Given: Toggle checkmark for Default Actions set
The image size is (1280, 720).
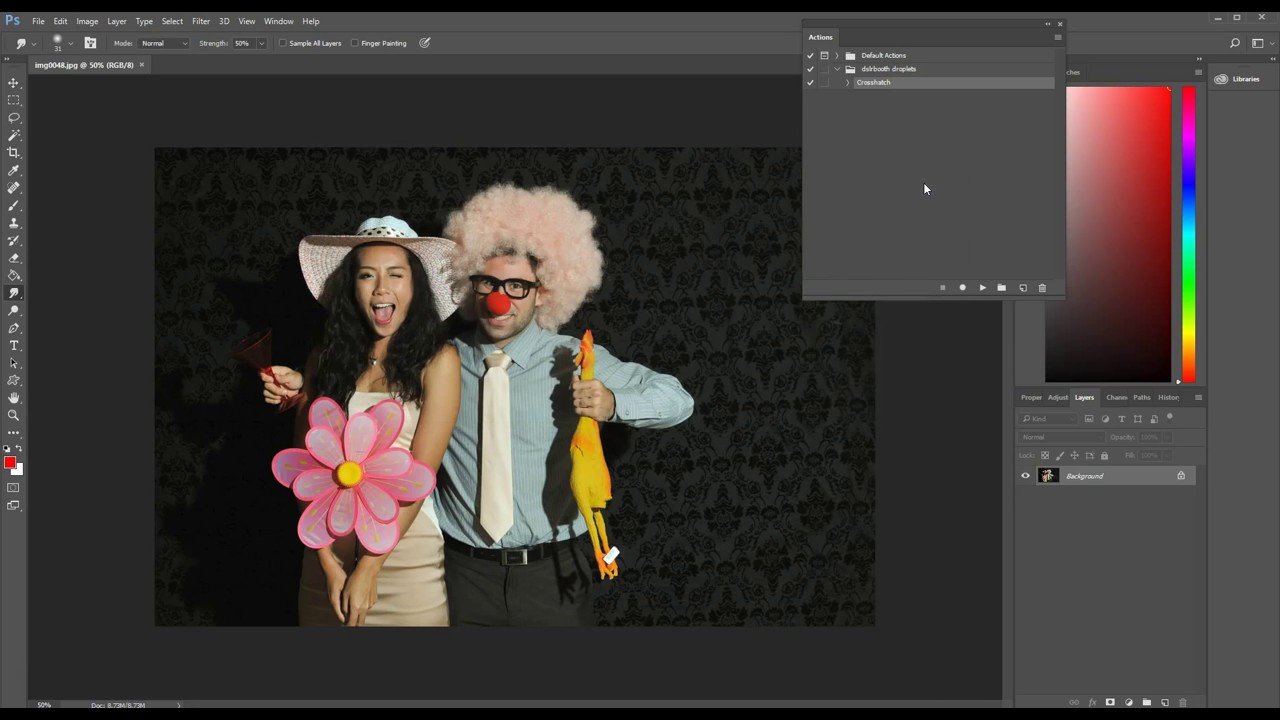Looking at the screenshot, I should [x=810, y=56].
